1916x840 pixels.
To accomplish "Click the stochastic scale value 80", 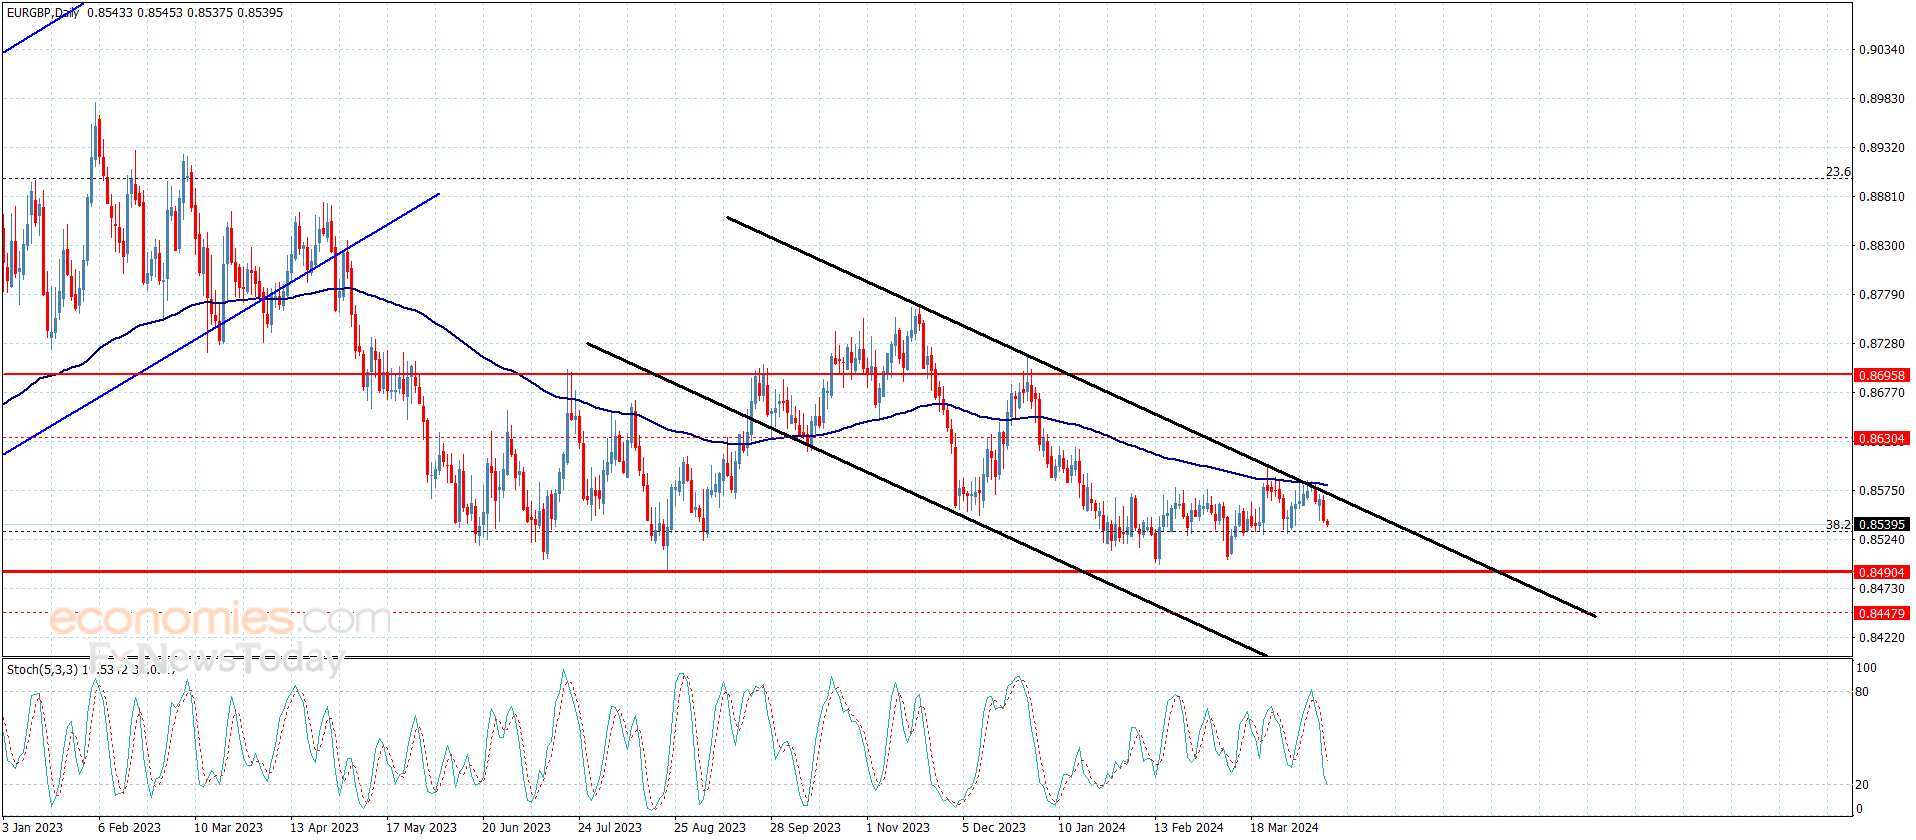I will [1862, 692].
